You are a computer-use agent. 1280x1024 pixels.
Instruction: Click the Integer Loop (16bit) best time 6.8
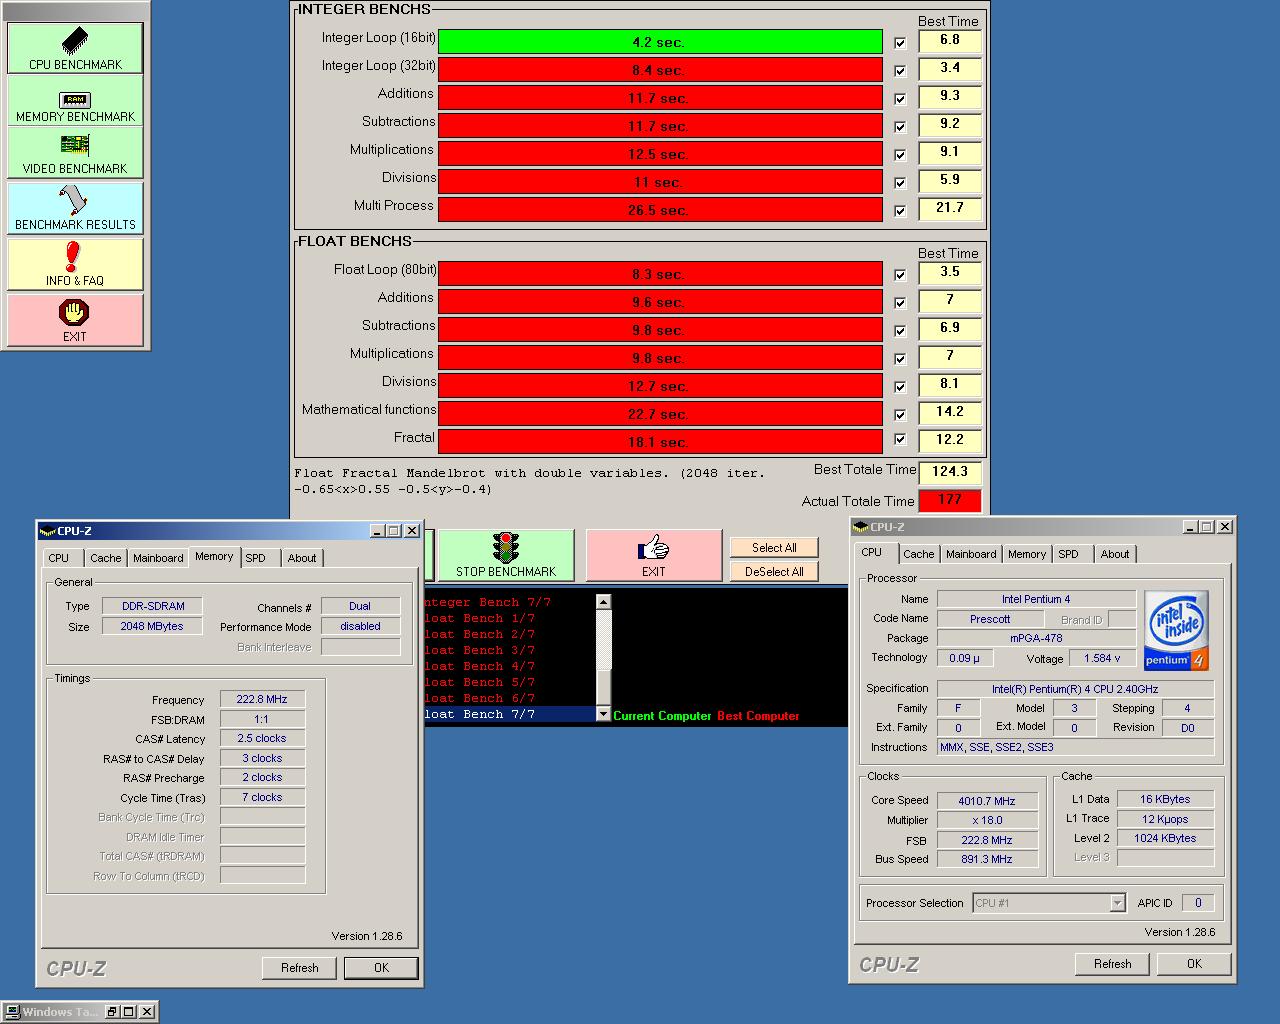(x=950, y=41)
